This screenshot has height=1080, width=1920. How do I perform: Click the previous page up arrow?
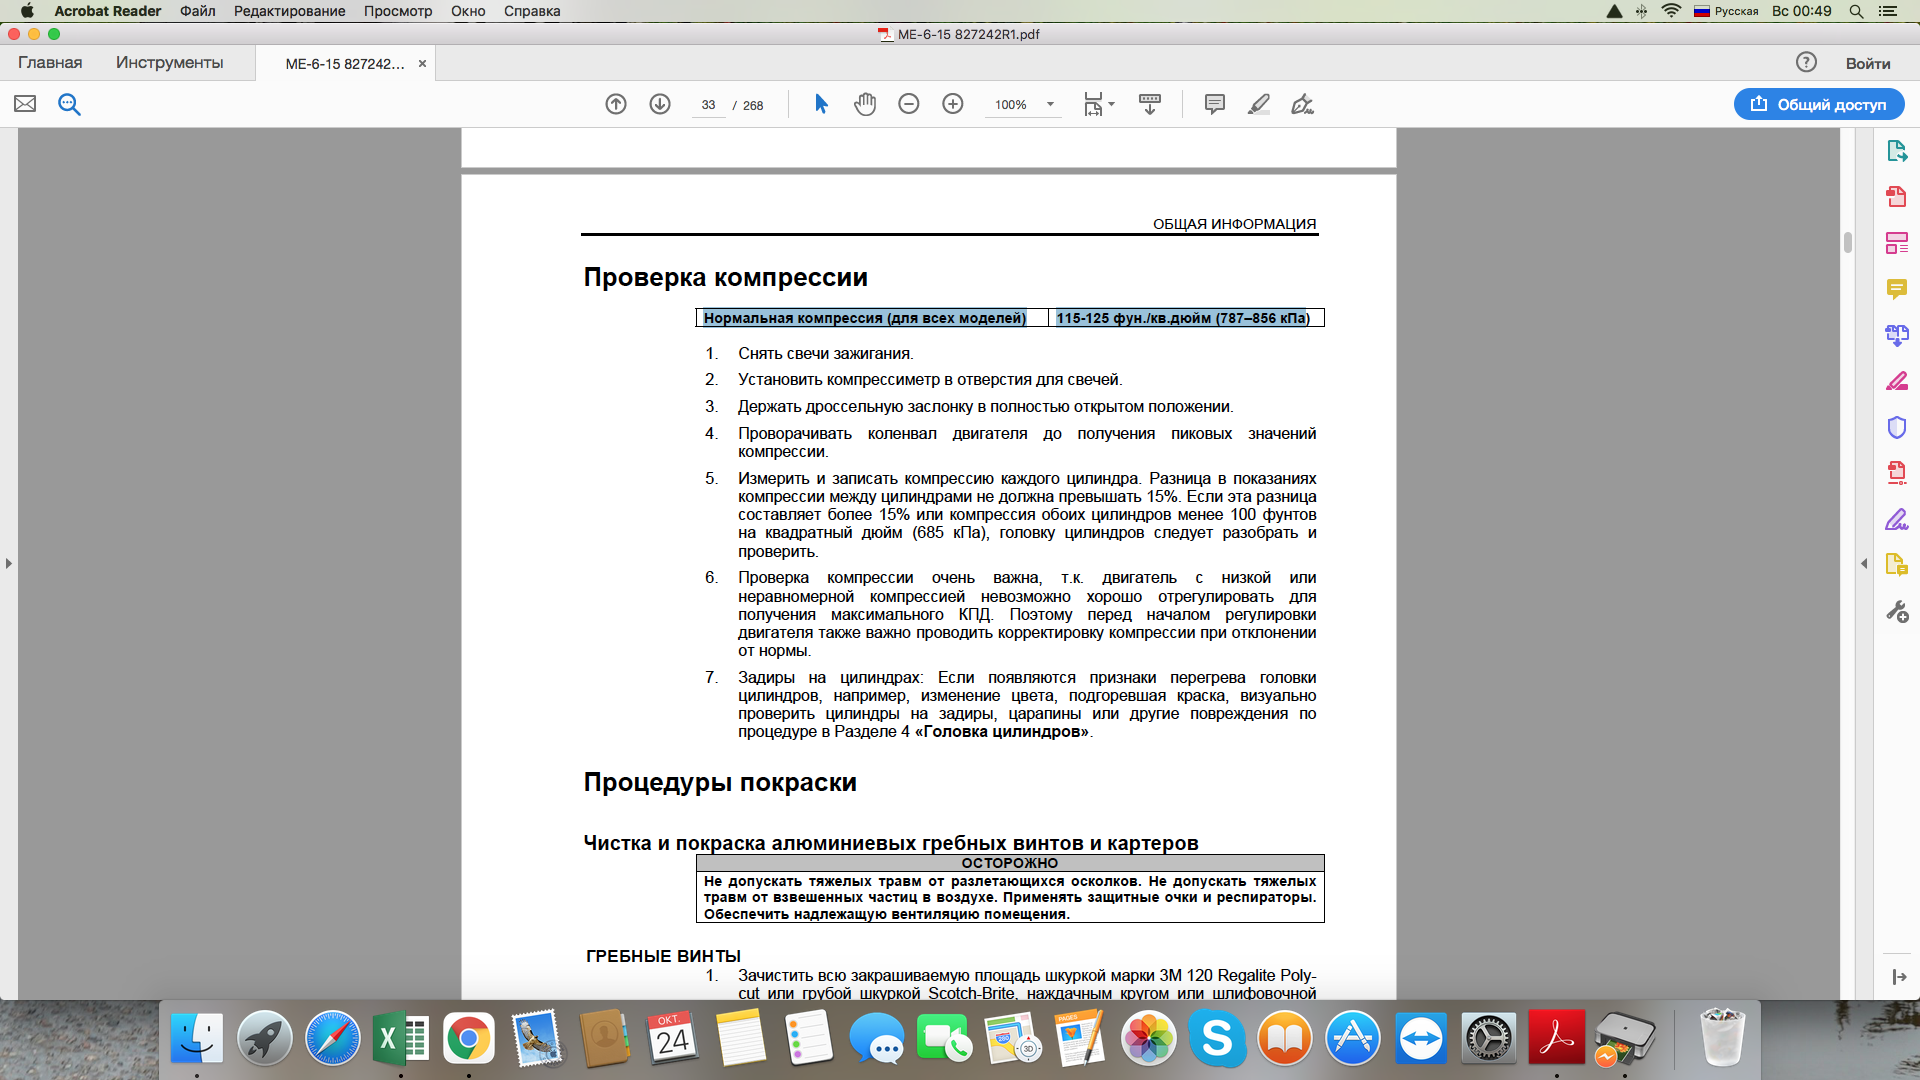pos(616,104)
